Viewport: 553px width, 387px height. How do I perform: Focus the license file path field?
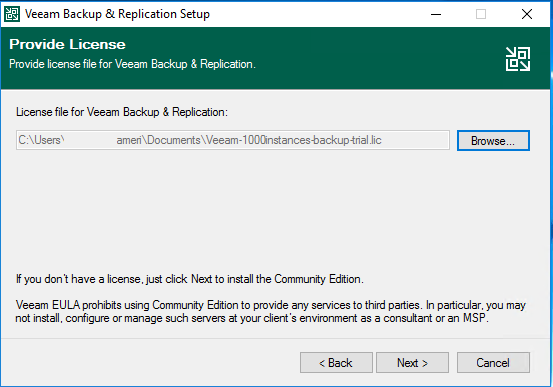233,140
